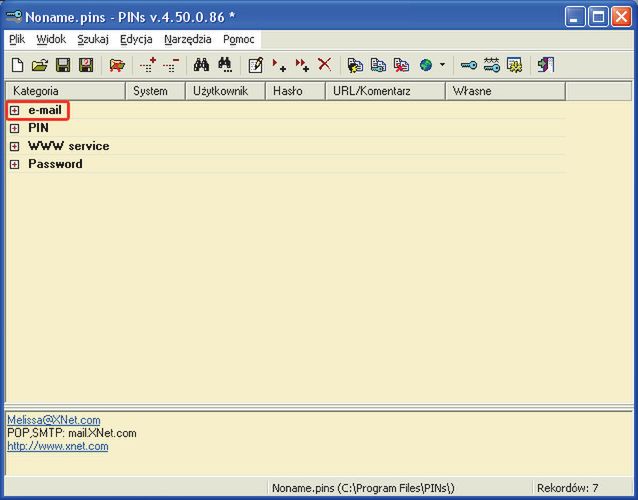The width and height of the screenshot is (638, 500).
Task: Open the Pomoc menu
Action: (x=238, y=39)
